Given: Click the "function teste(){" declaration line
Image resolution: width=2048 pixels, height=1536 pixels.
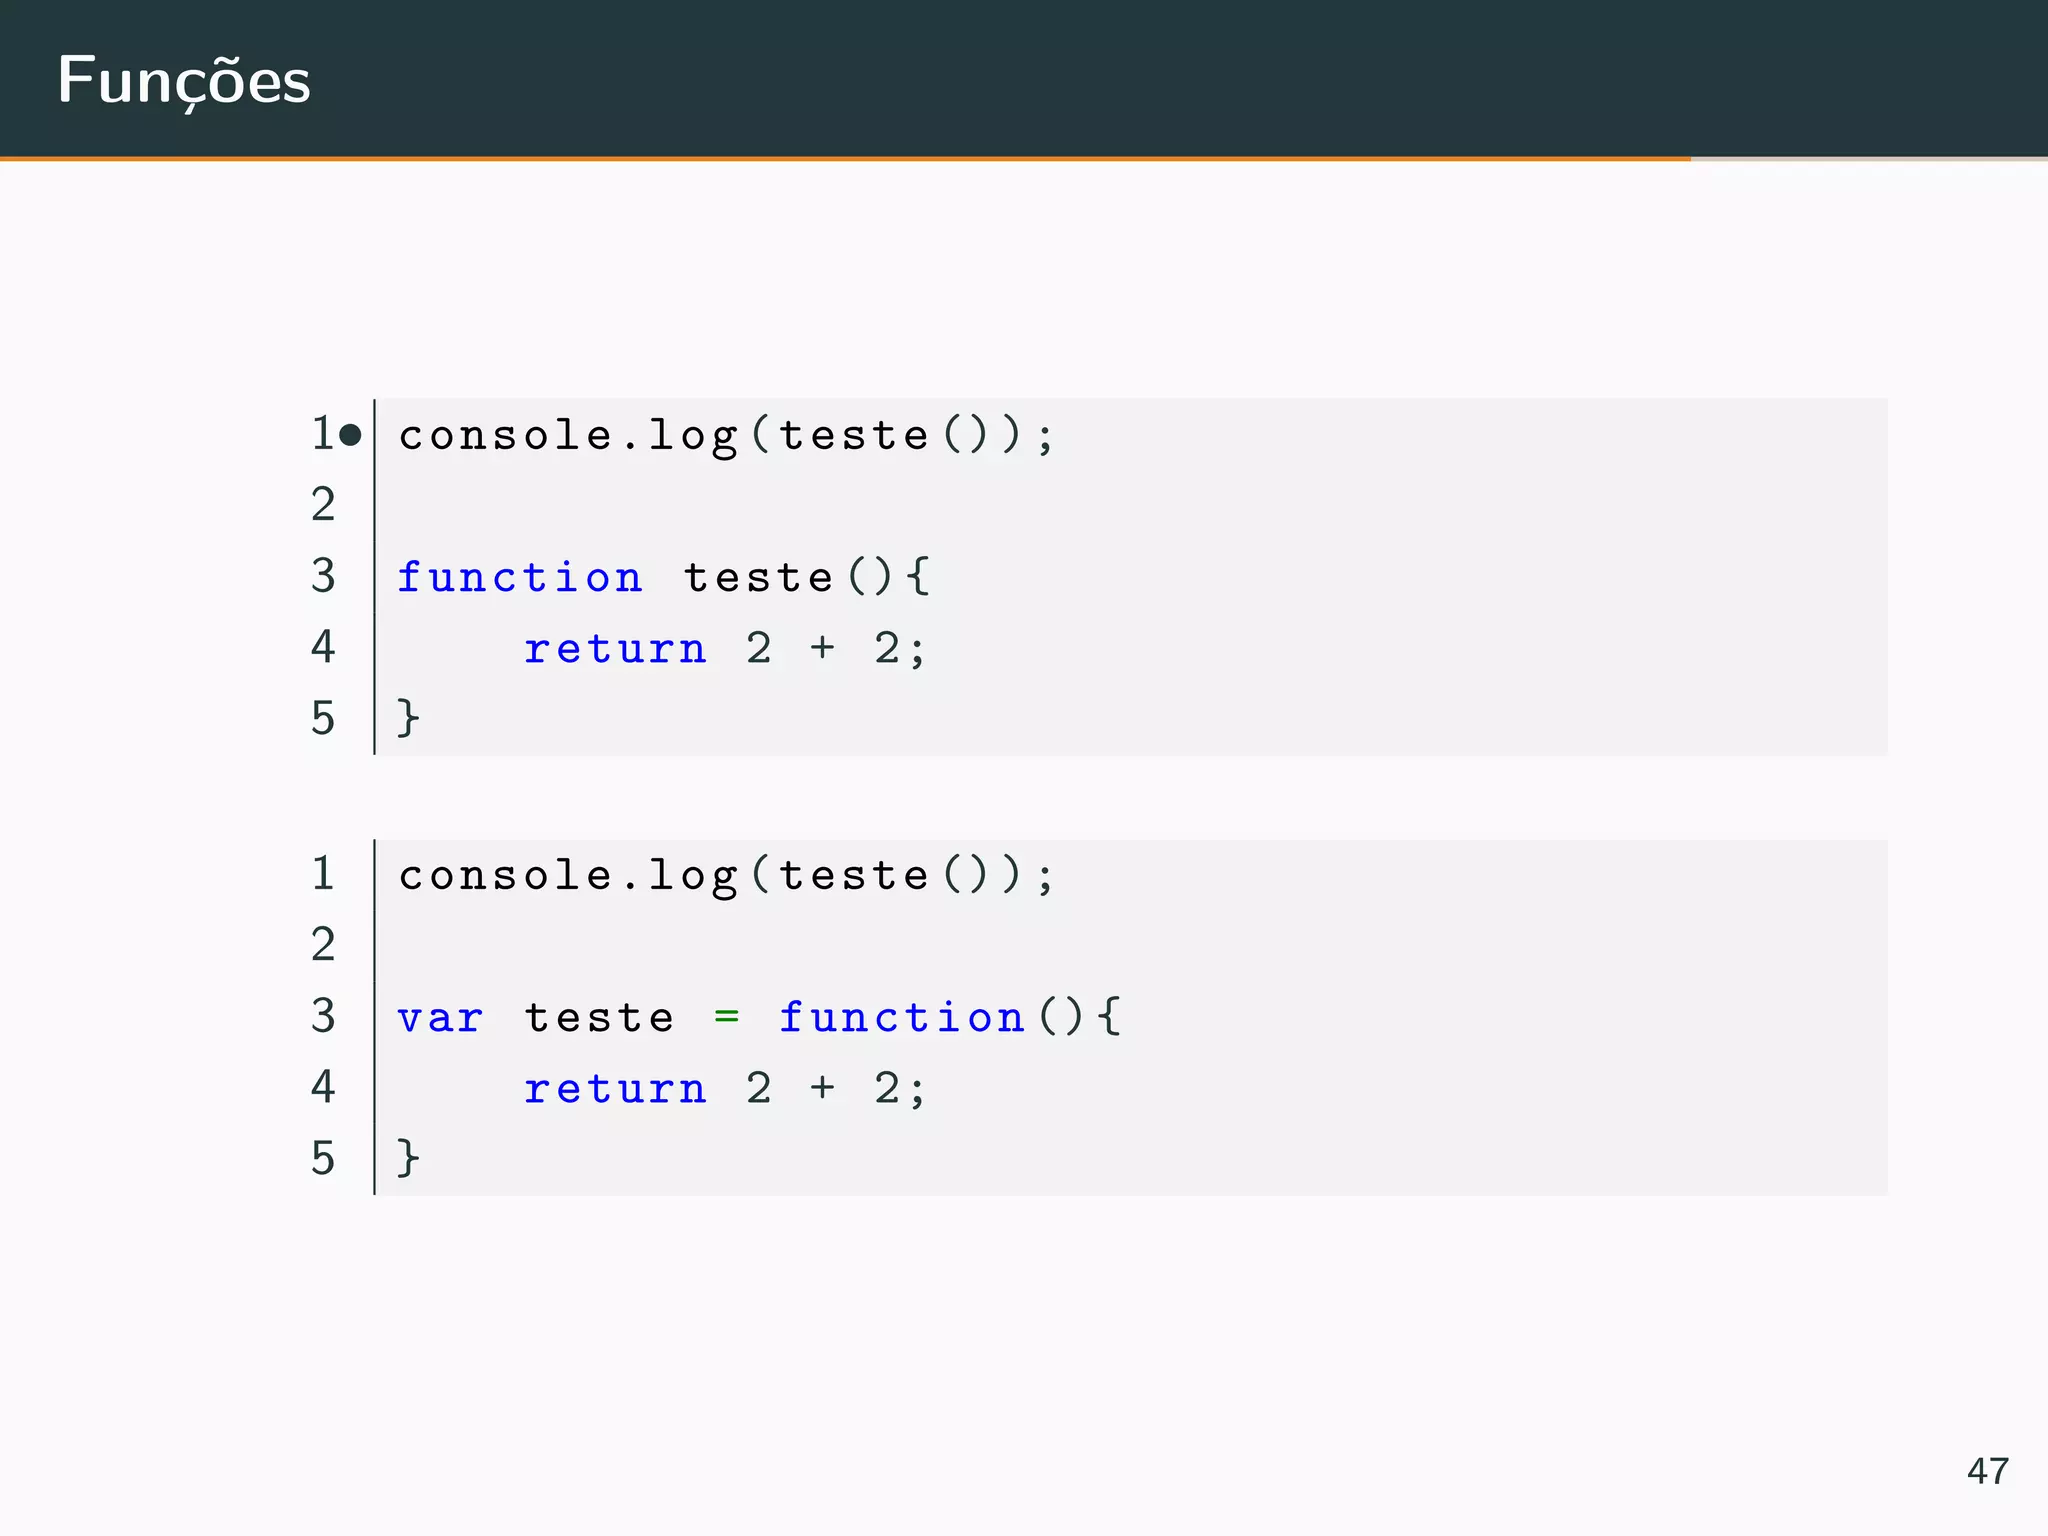Looking at the screenshot, I should pos(664,577).
